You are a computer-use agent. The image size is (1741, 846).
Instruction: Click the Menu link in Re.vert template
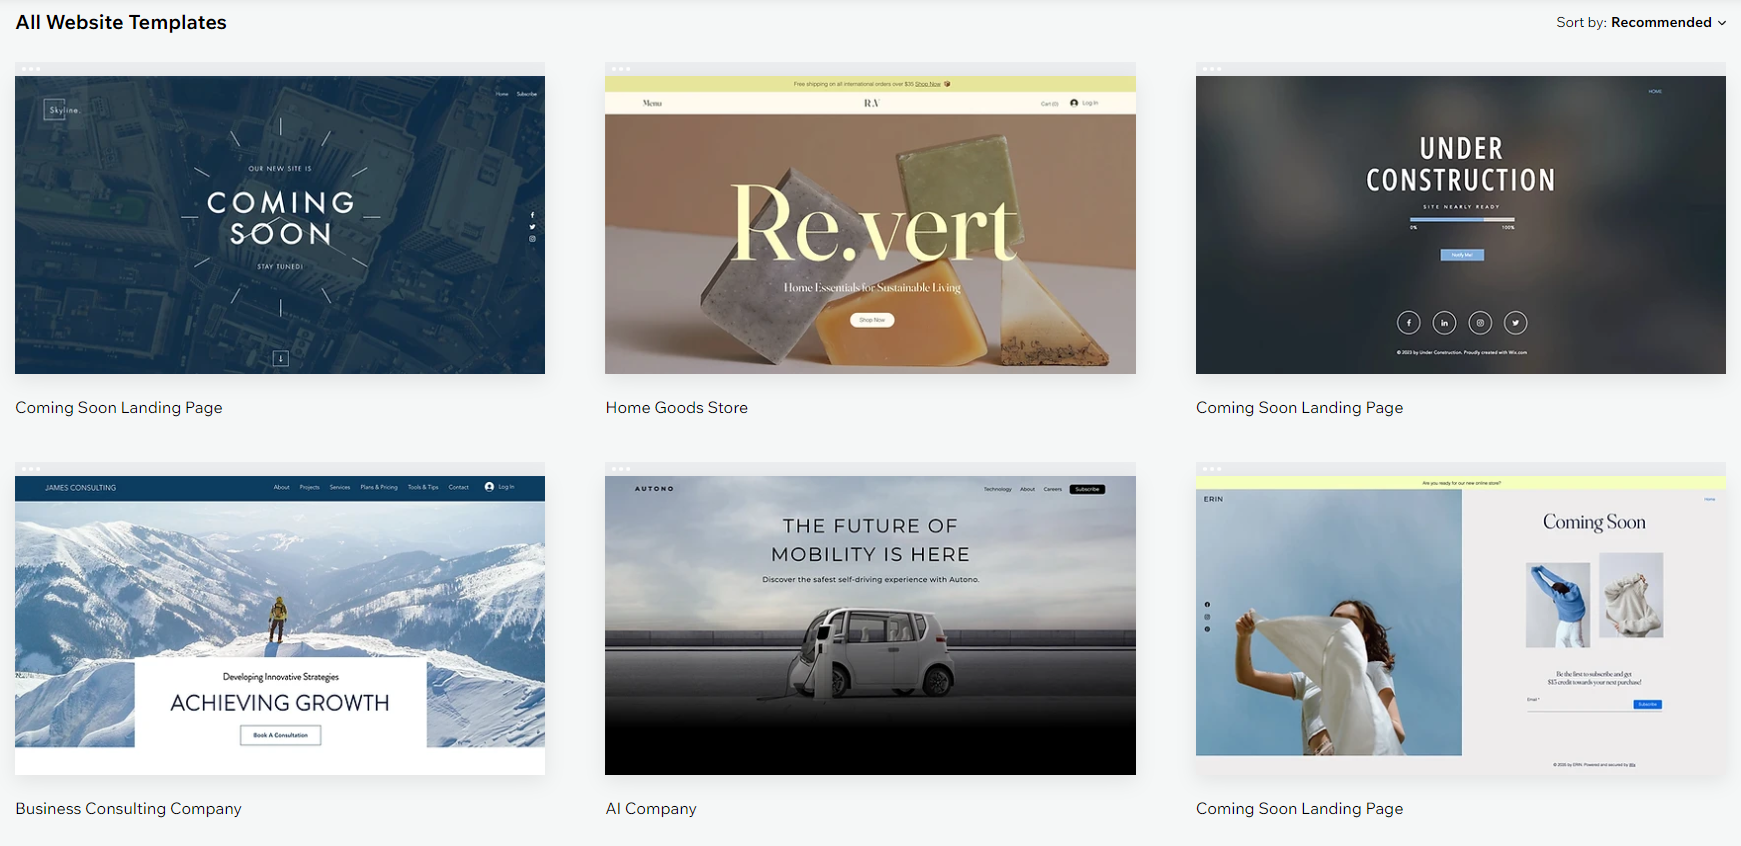pyautogui.click(x=653, y=103)
